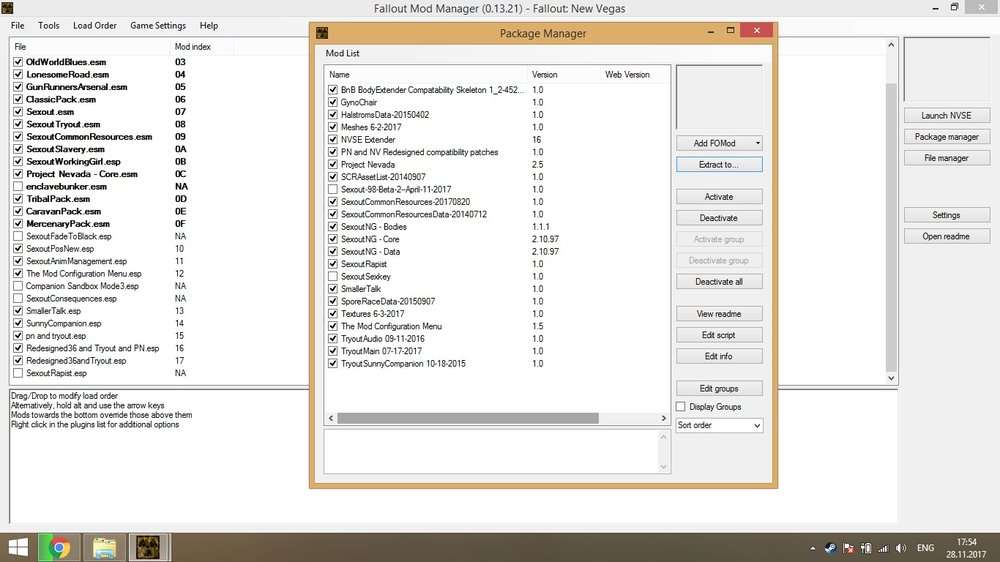Sort mod list by Name column header

426,75
